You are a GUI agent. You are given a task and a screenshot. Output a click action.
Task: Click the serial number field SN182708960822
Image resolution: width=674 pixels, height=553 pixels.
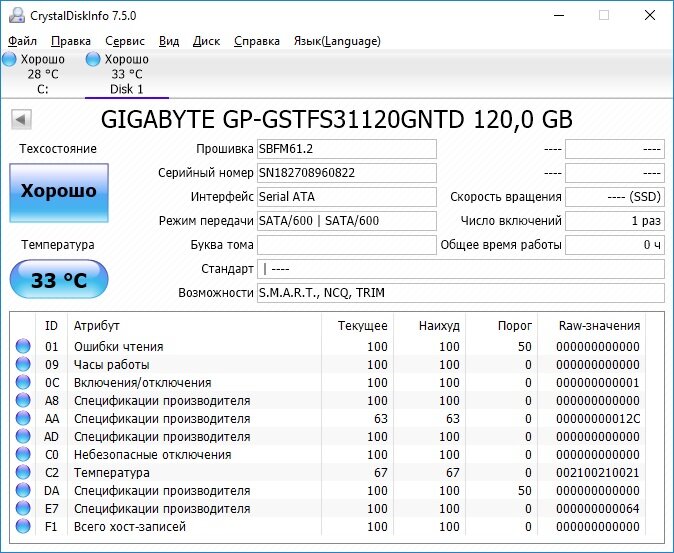tap(347, 173)
